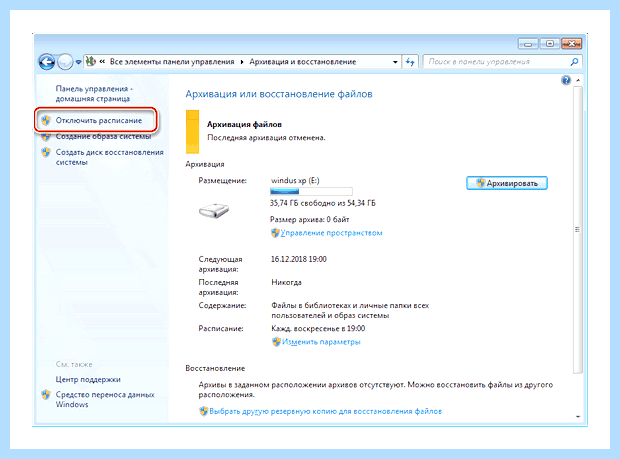
Task: Click the 'windus xp (E:)' drive label
Action: pos(295,180)
